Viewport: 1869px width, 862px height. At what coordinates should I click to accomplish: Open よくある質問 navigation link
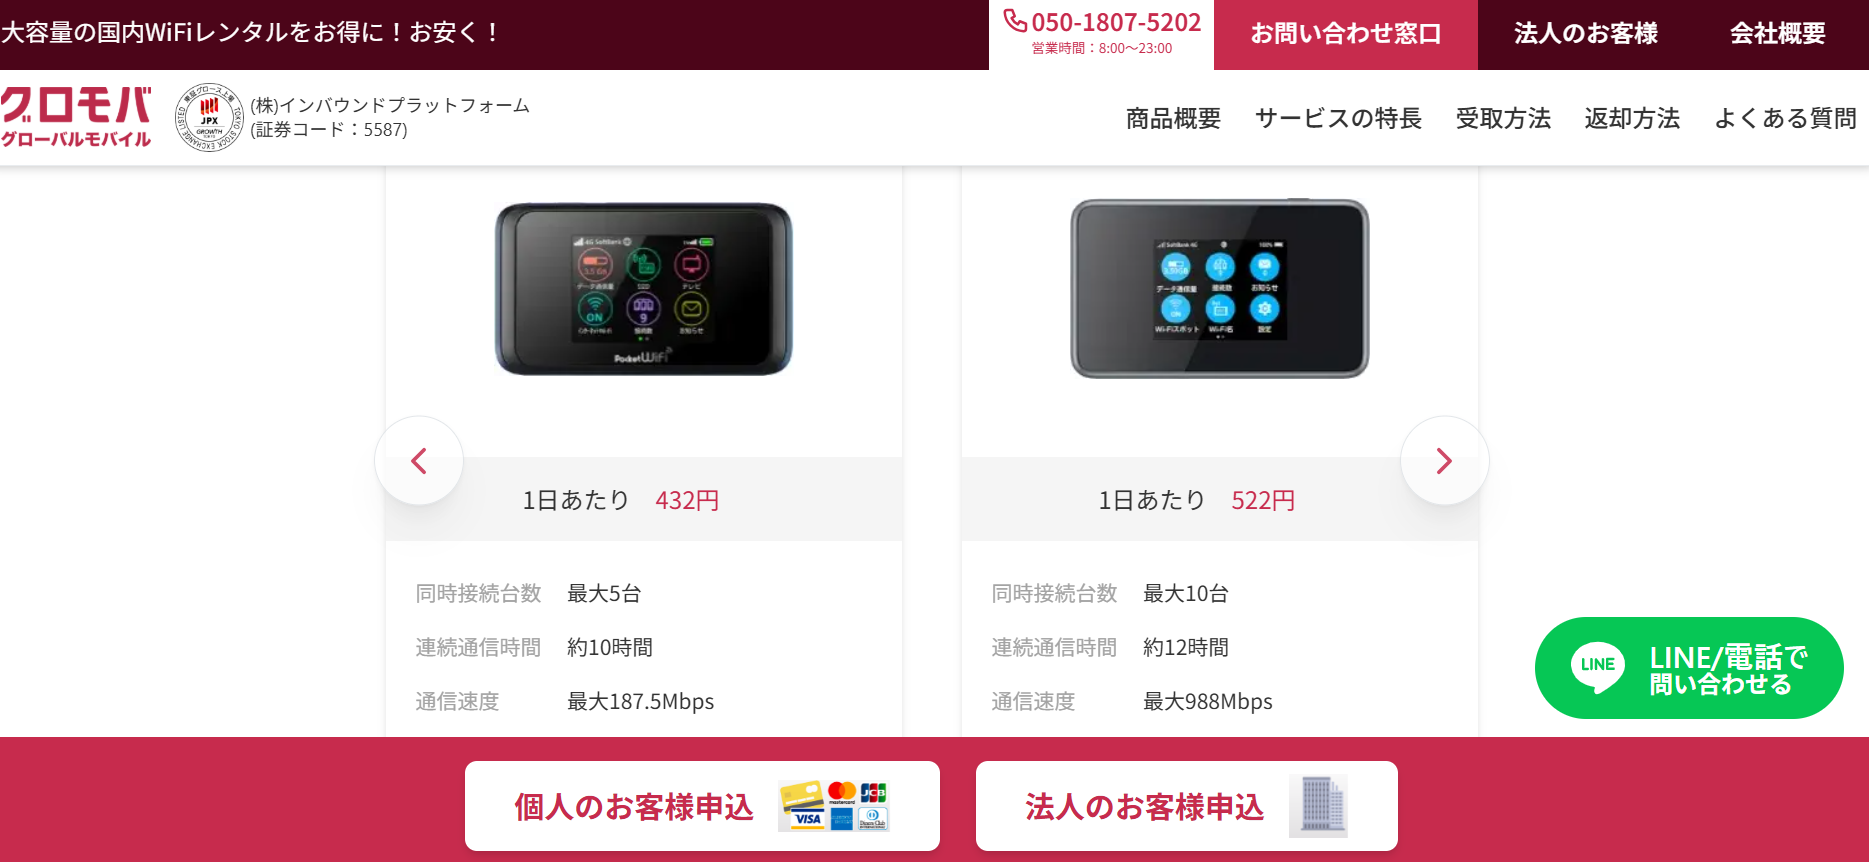coord(1785,119)
